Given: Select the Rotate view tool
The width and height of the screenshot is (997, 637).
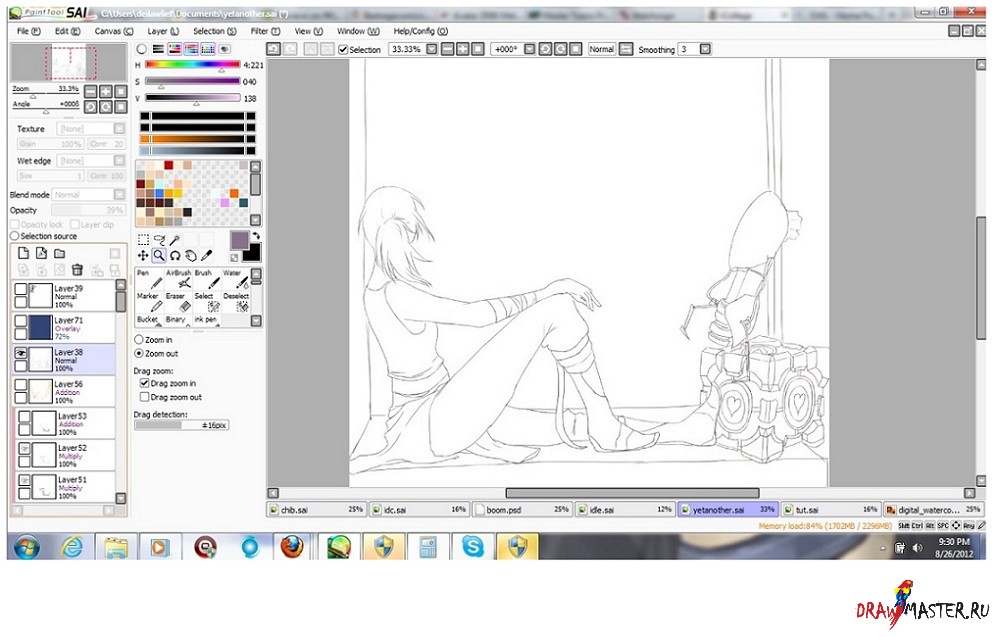Looking at the screenshot, I should coord(175,256).
